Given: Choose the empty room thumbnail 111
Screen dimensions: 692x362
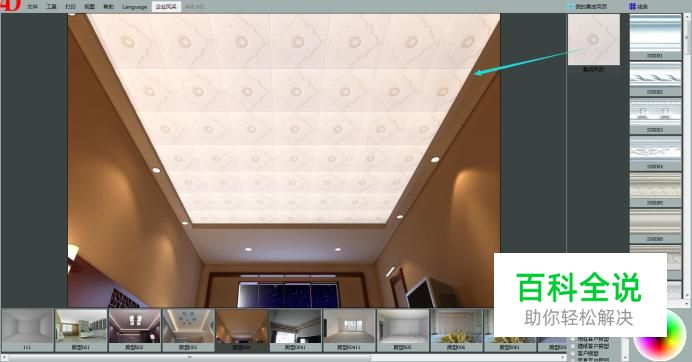Looking at the screenshot, I should [27, 330].
